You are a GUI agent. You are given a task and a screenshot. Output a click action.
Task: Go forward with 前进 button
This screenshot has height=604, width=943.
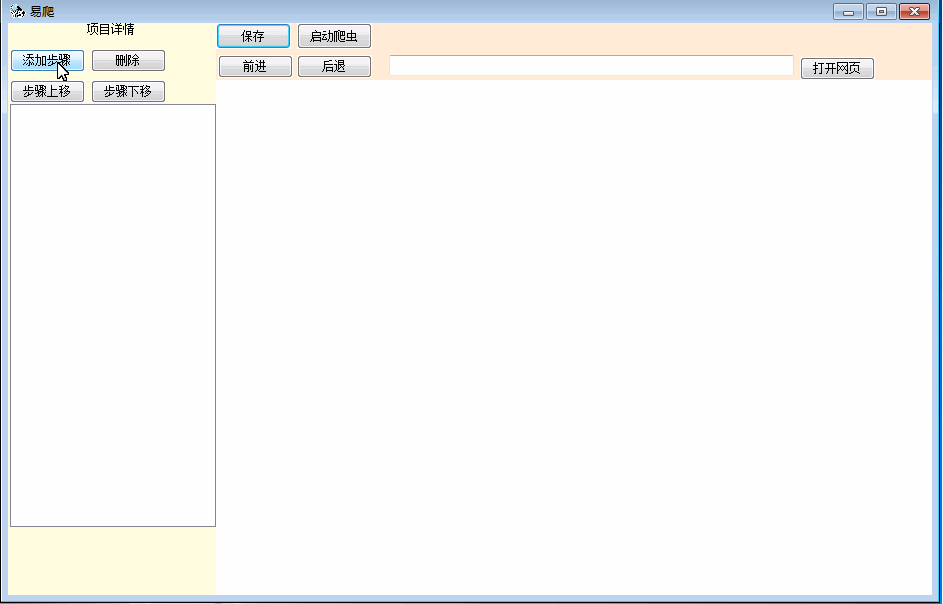click(x=255, y=66)
